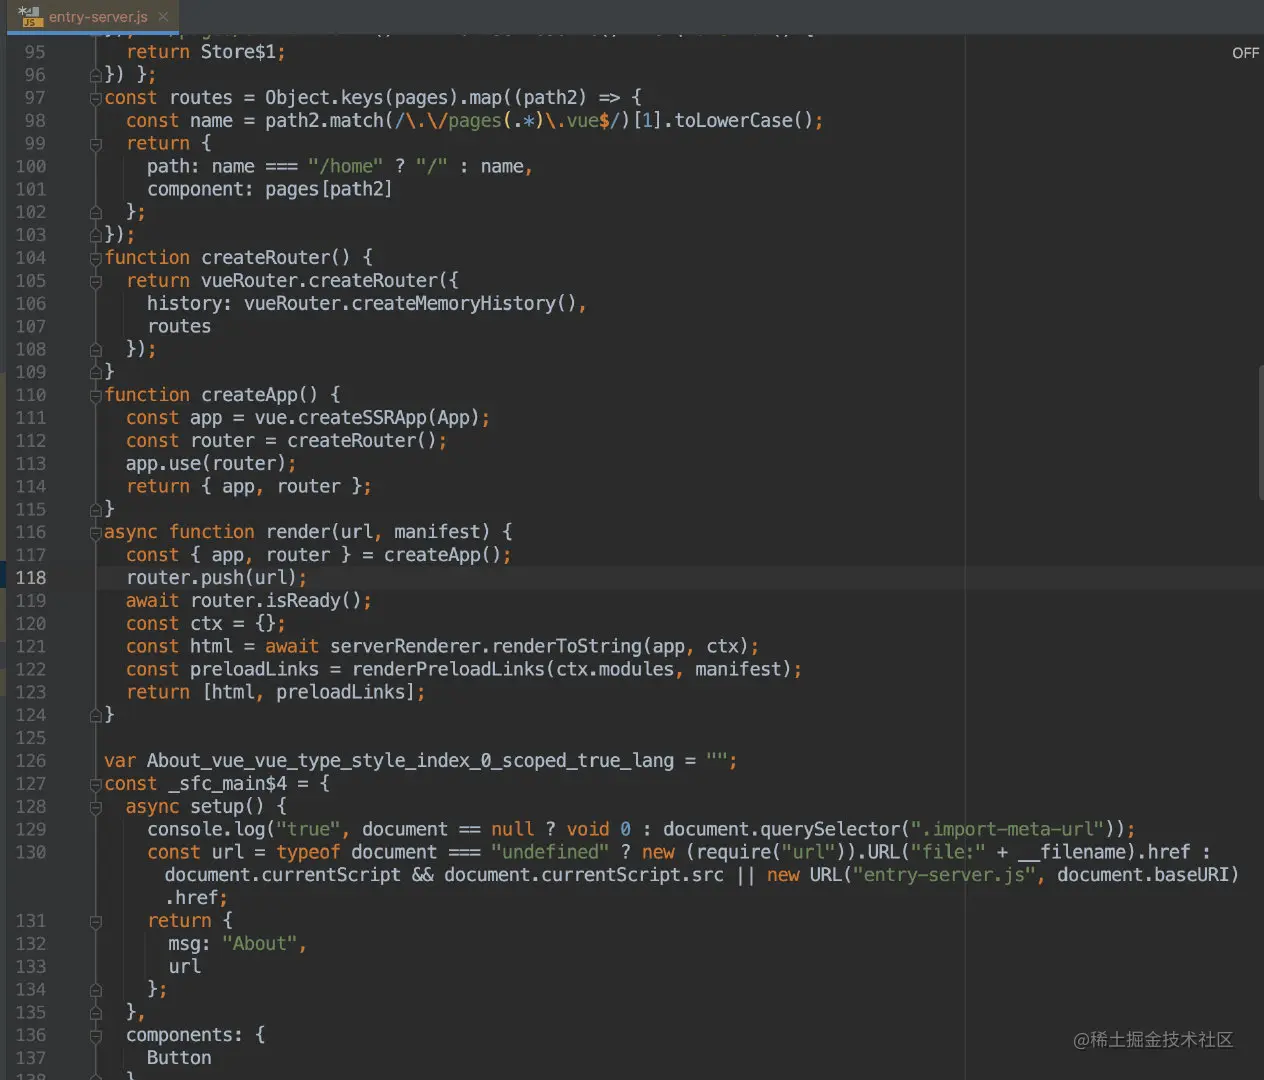Click 'app.use(router)' on line 113
Viewport: 1264px width, 1080px height.
pos(206,464)
